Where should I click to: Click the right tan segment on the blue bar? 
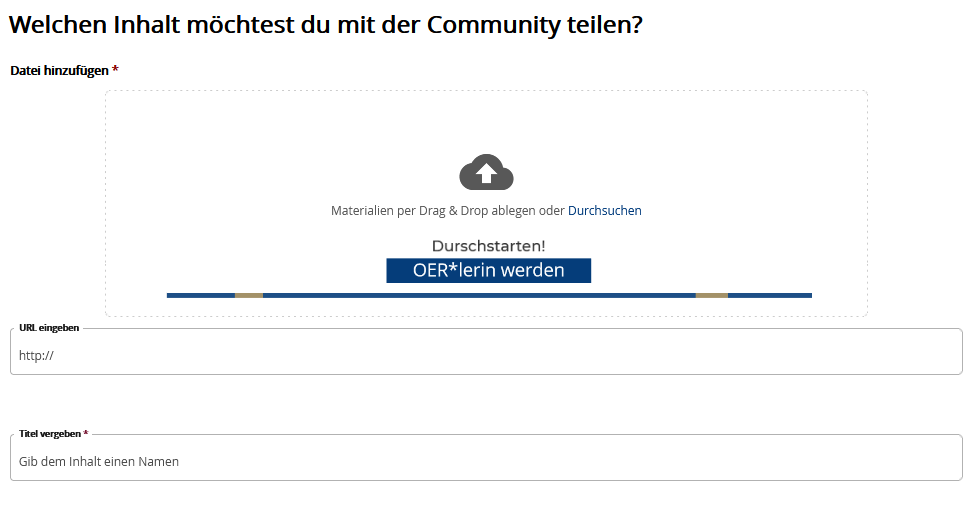coord(712,295)
